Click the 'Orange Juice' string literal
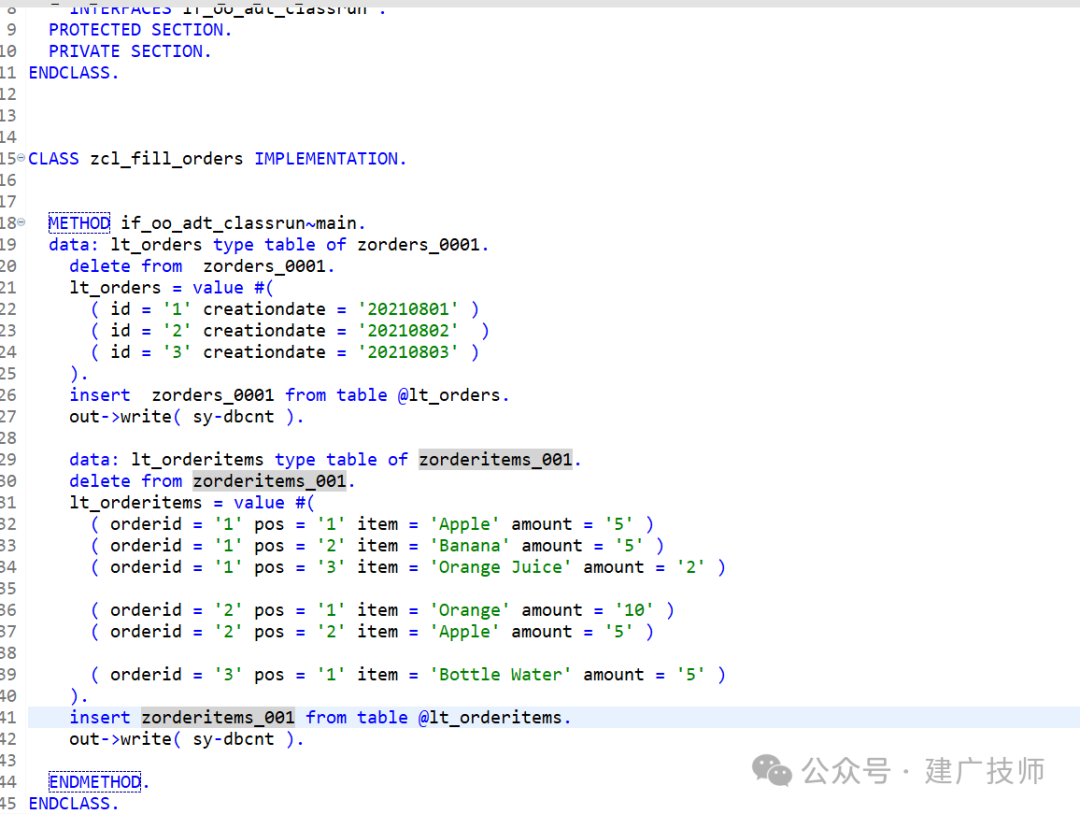Image resolution: width=1080 pixels, height=814 pixels. click(500, 567)
